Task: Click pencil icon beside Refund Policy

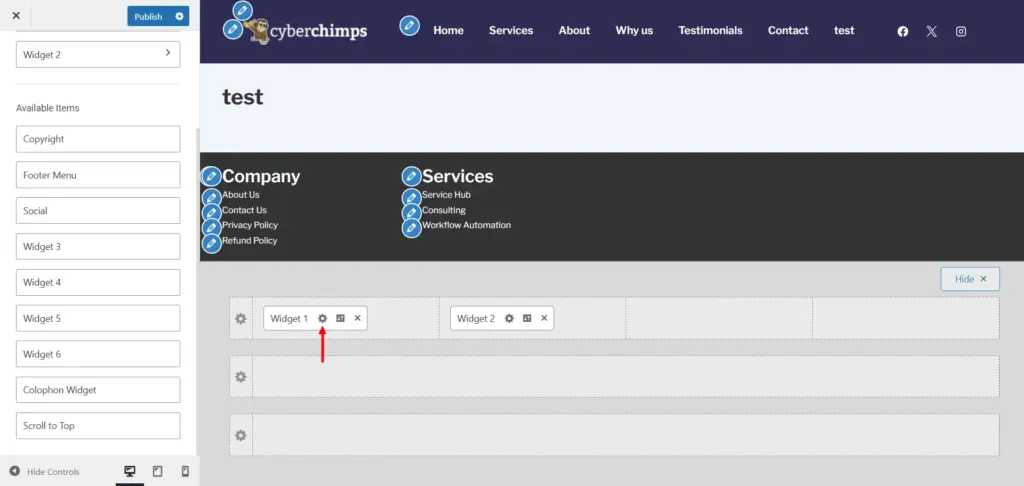Action: point(211,244)
